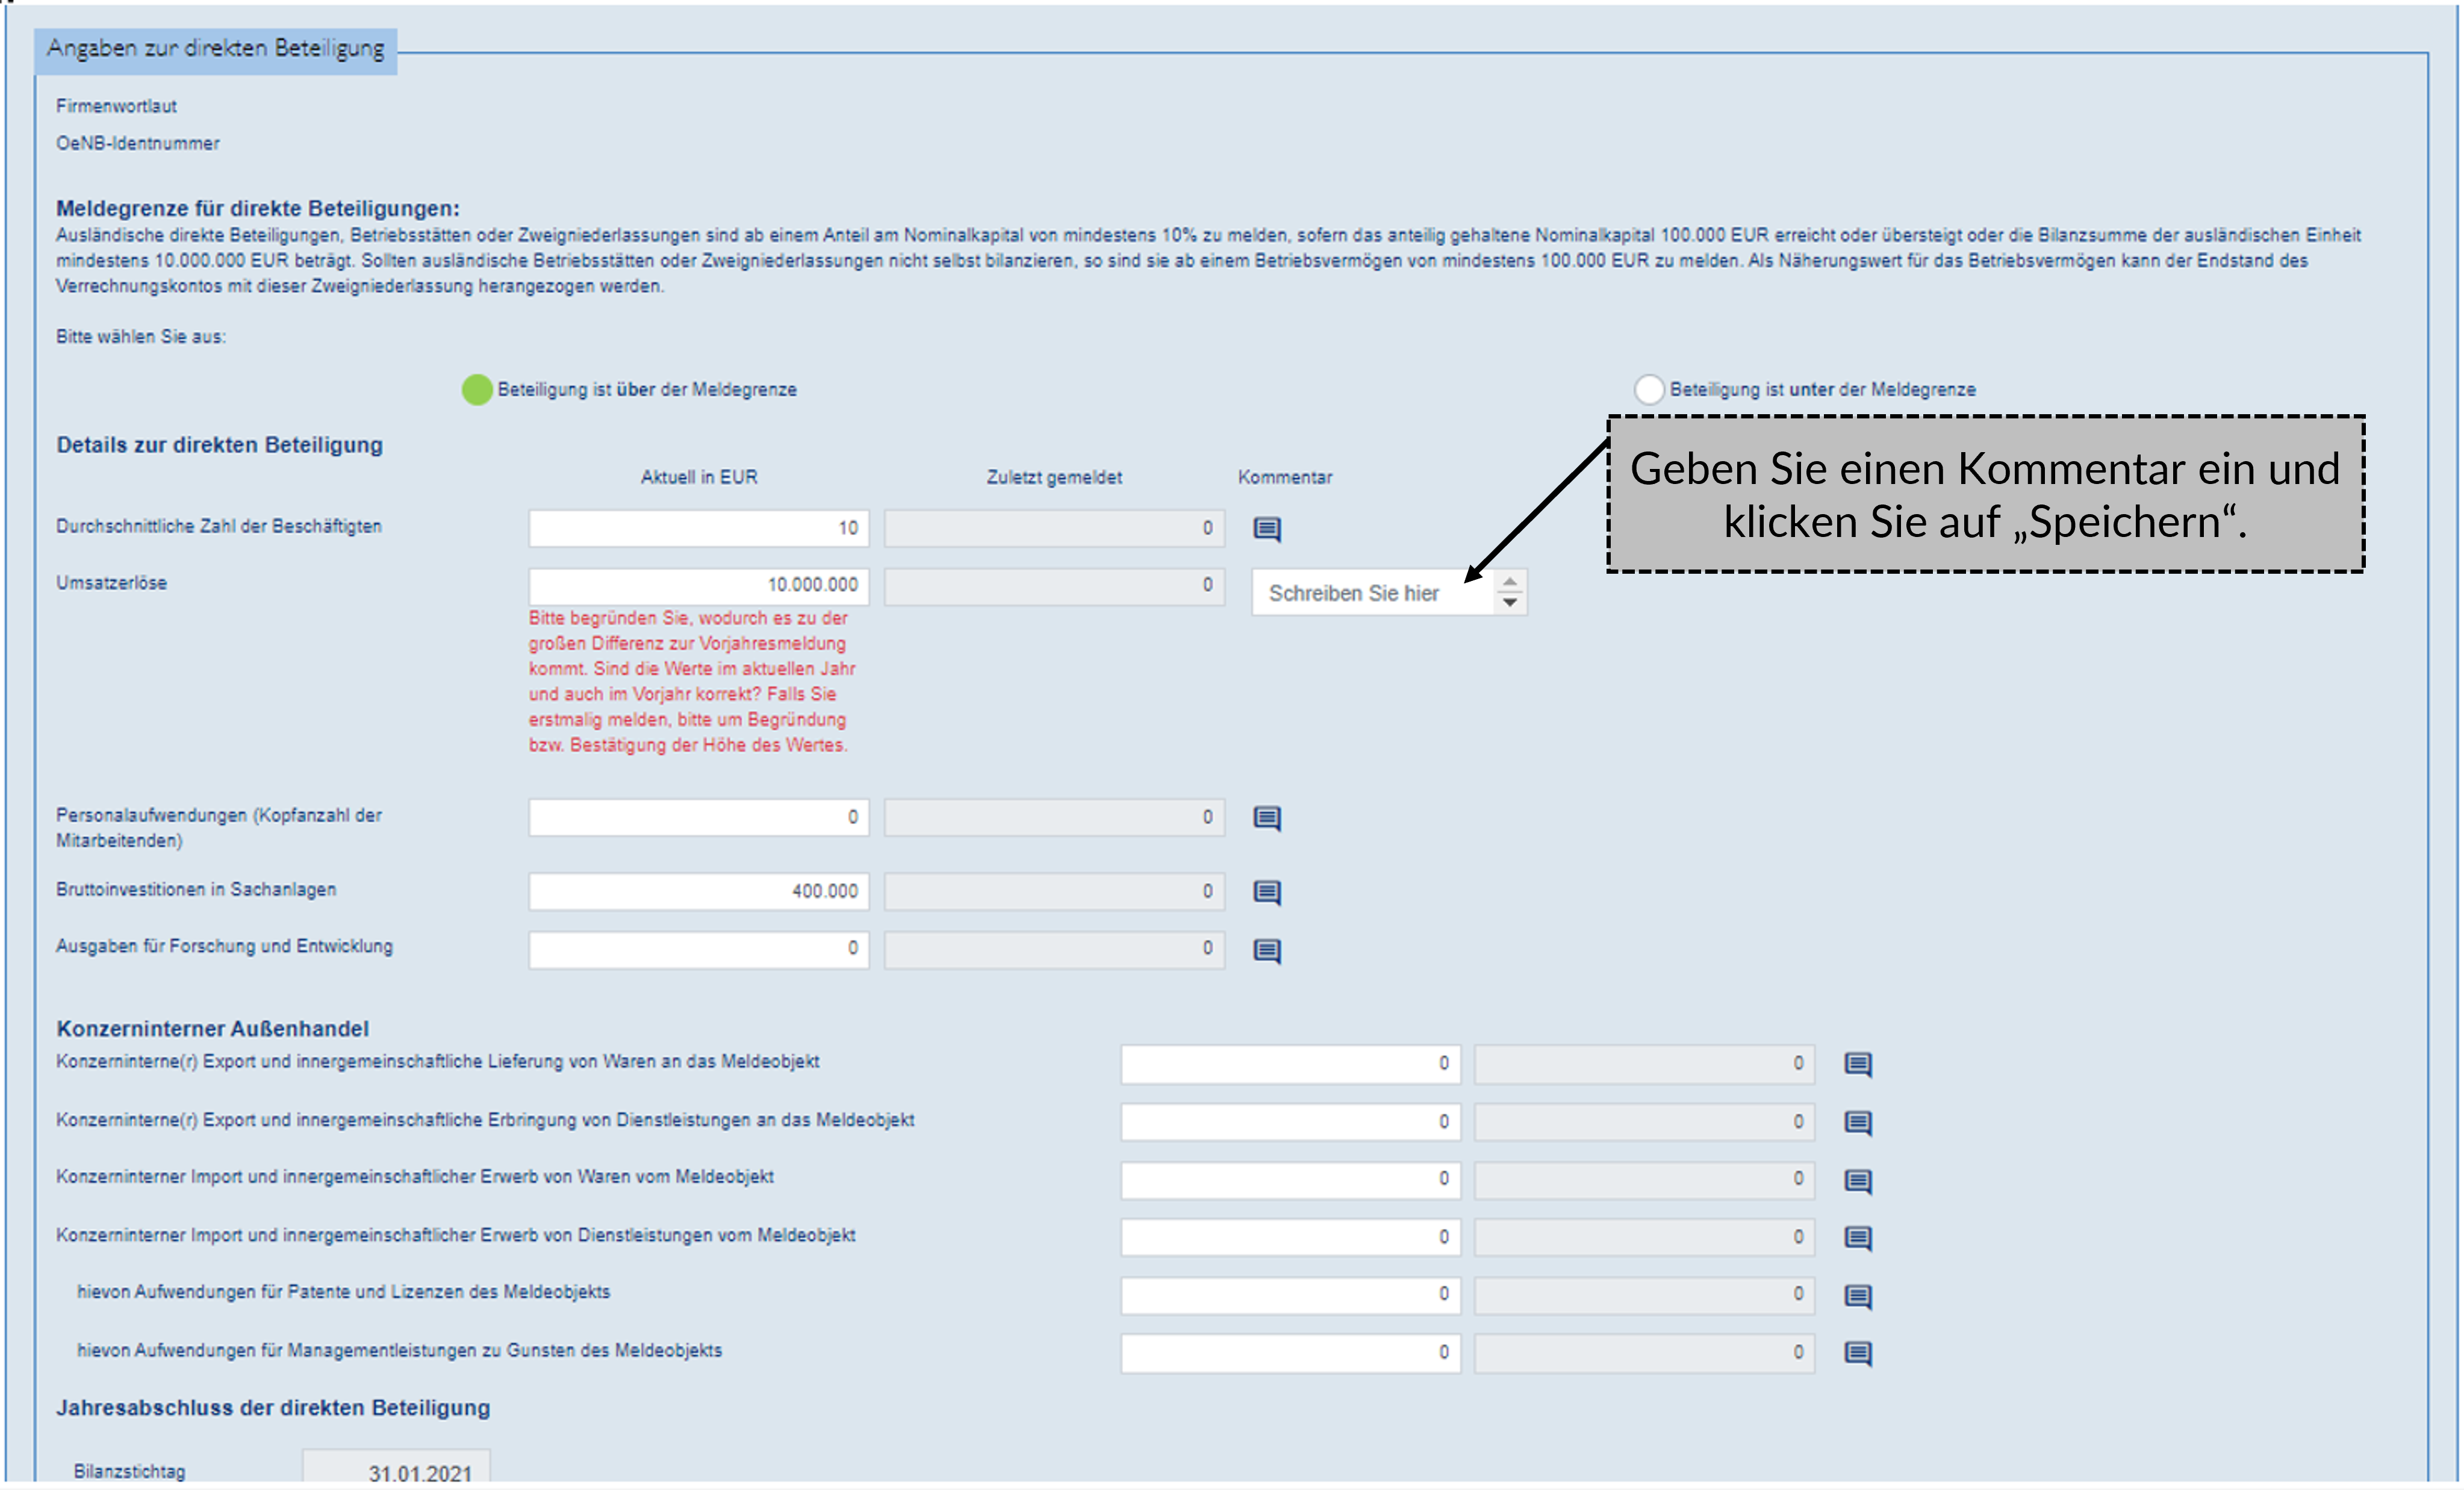
Task: Open comment icon for Durchschnittliche Zahl der Beschäftigten
Action: coord(1267,528)
